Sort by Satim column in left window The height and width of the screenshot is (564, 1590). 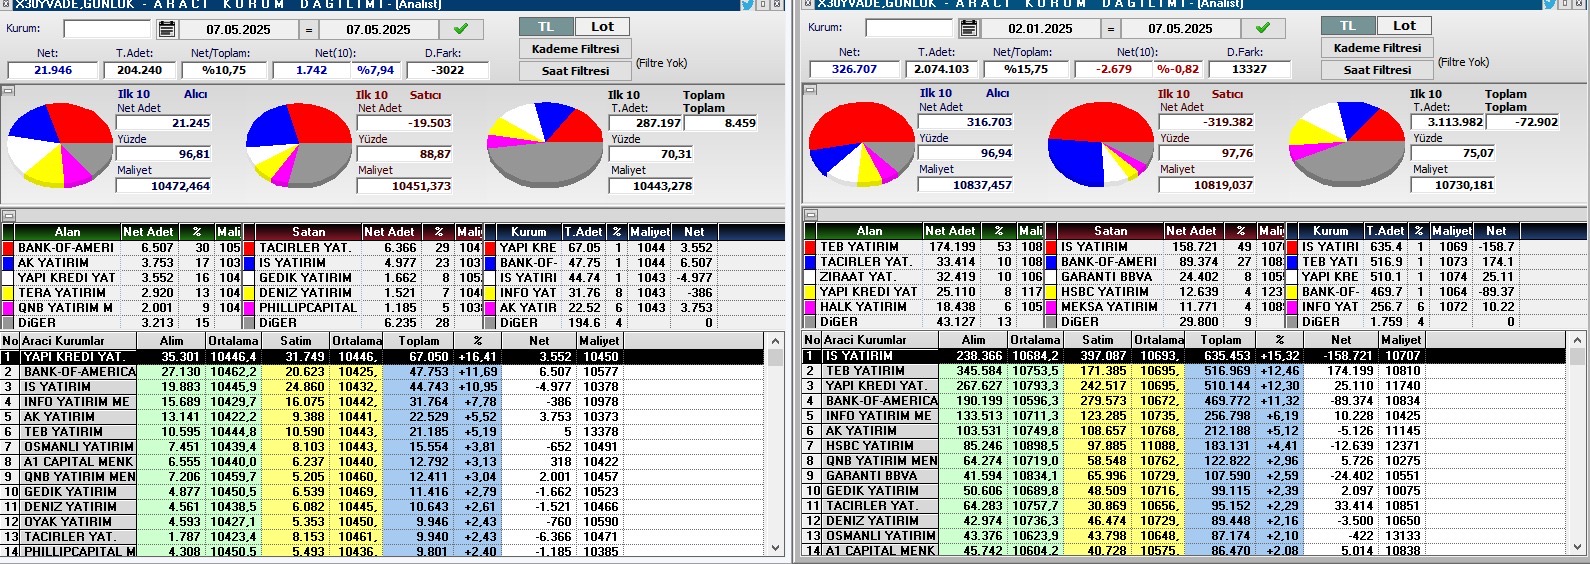[x=295, y=341]
